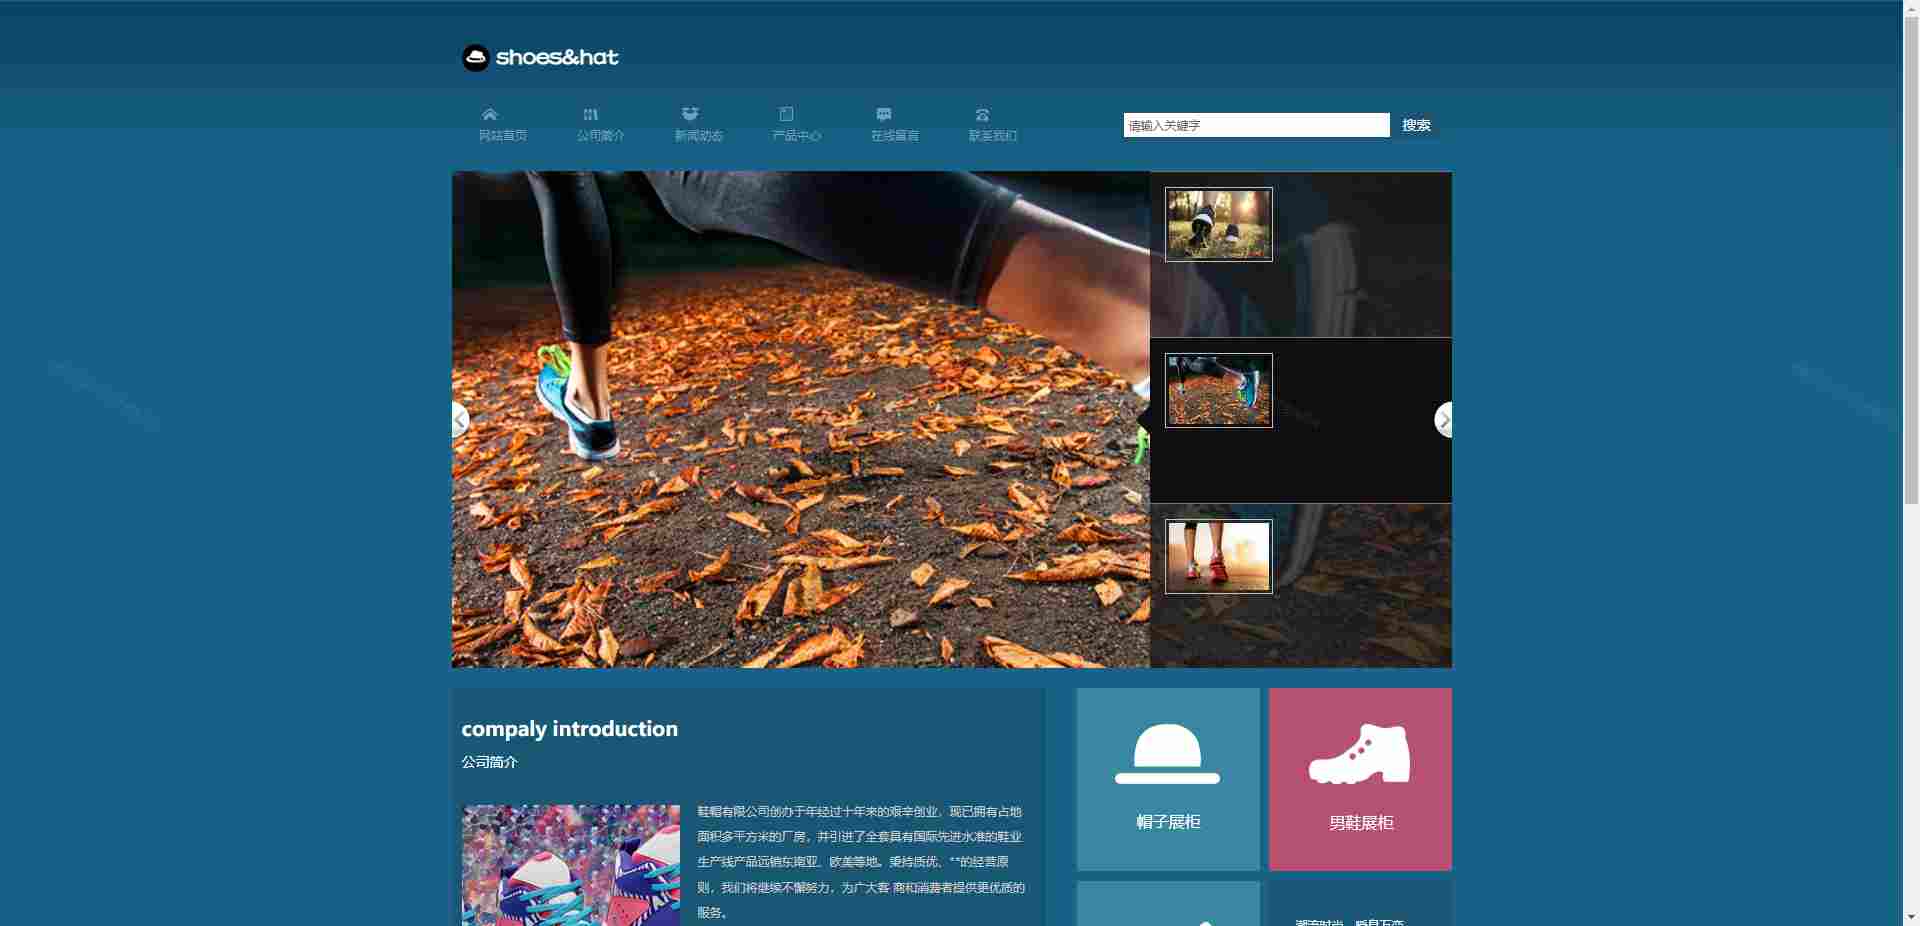
Task: Show next slide with right carousel arrow
Action: click(x=1443, y=420)
